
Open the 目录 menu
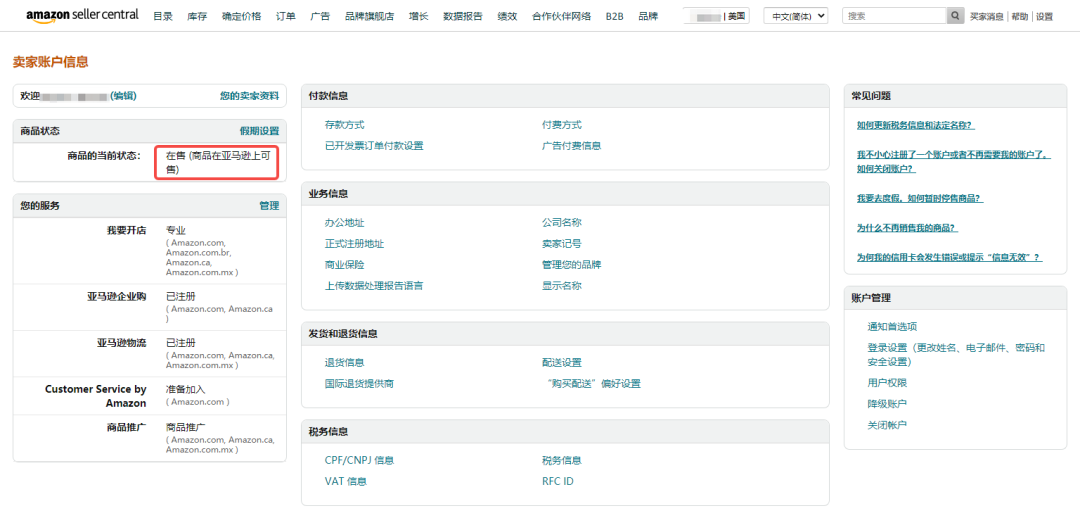pos(163,17)
